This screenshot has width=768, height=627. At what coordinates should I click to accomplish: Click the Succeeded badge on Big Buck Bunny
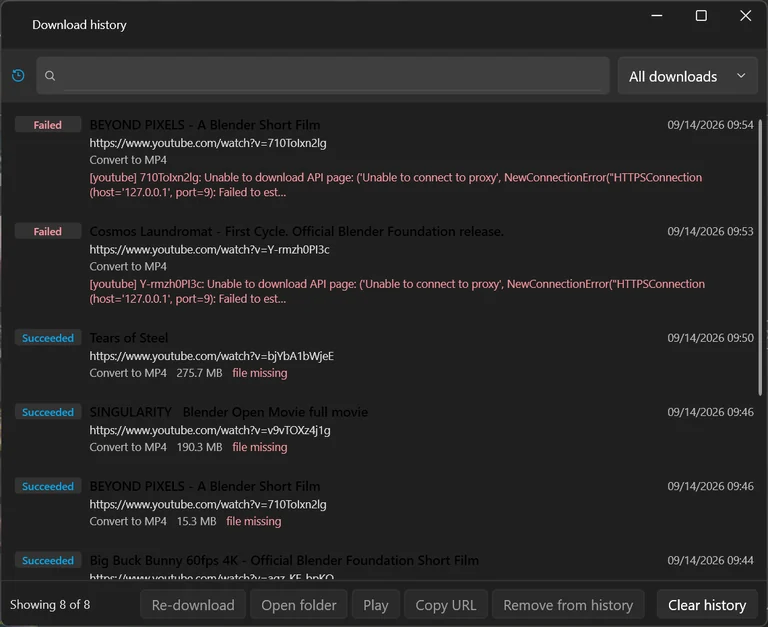(48, 560)
